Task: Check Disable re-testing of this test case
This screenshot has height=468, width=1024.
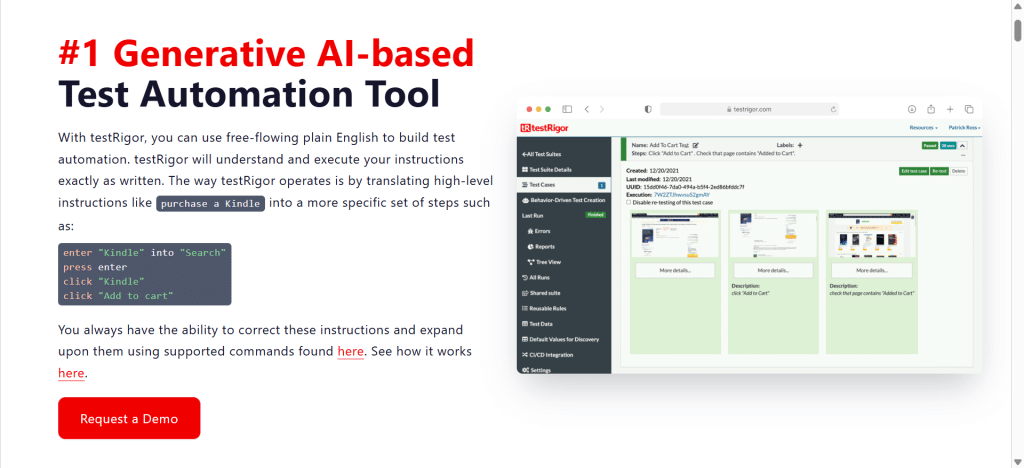Action: click(x=628, y=202)
